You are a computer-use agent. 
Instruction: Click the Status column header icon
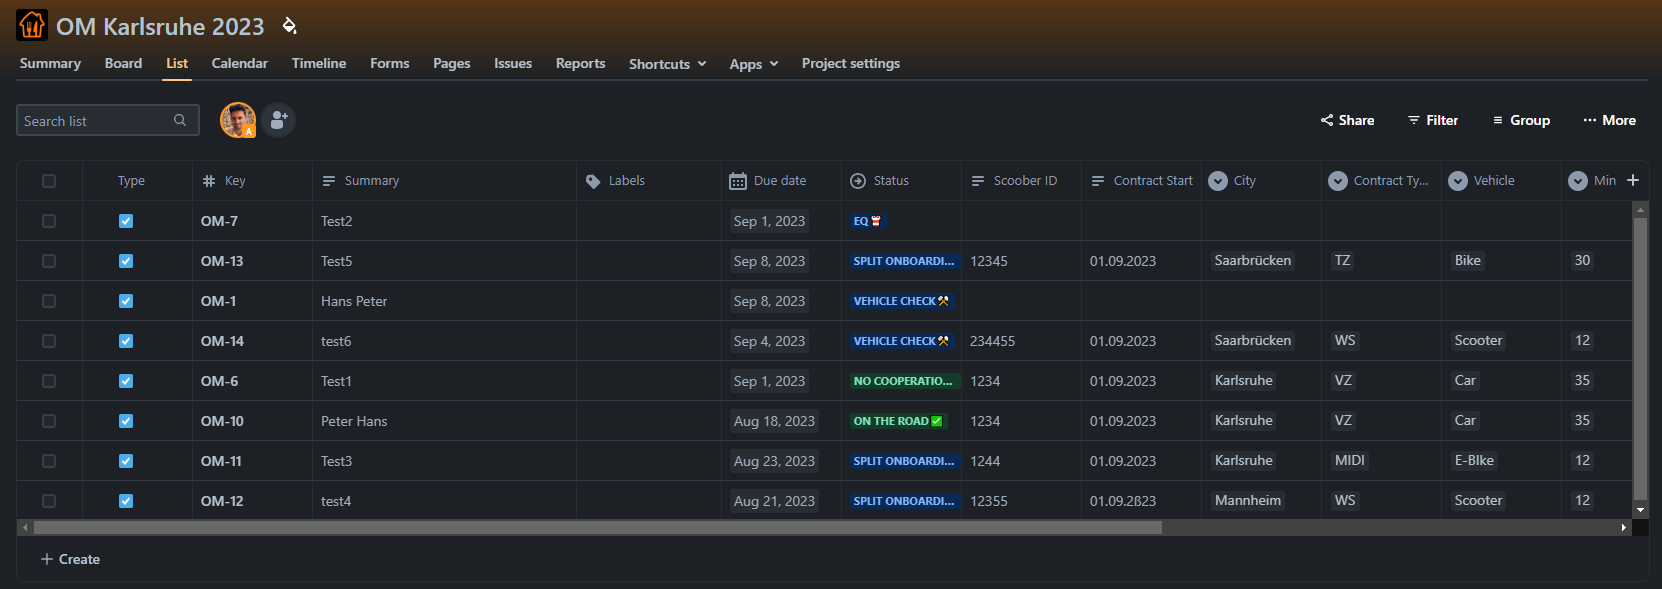[x=858, y=181]
